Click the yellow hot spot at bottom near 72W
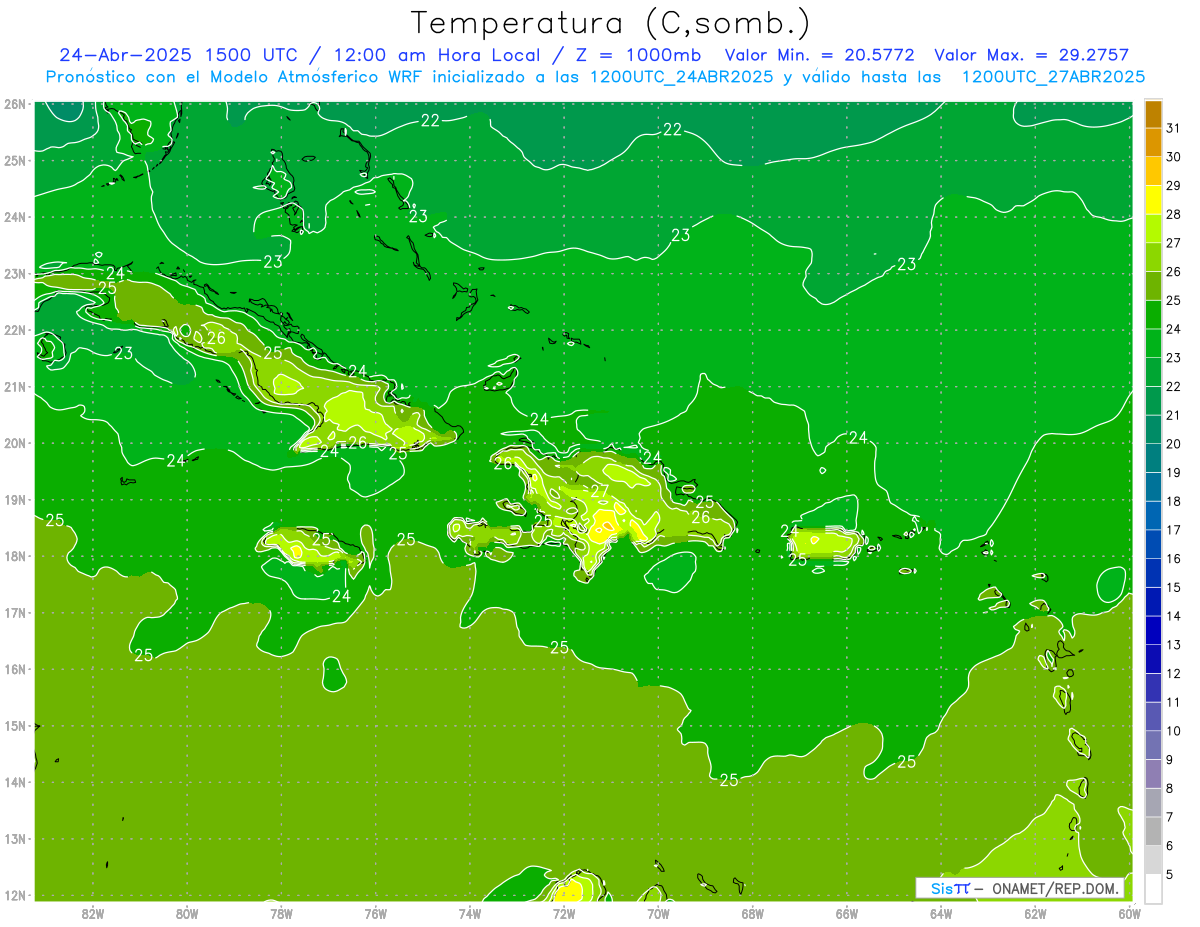 pos(568,889)
